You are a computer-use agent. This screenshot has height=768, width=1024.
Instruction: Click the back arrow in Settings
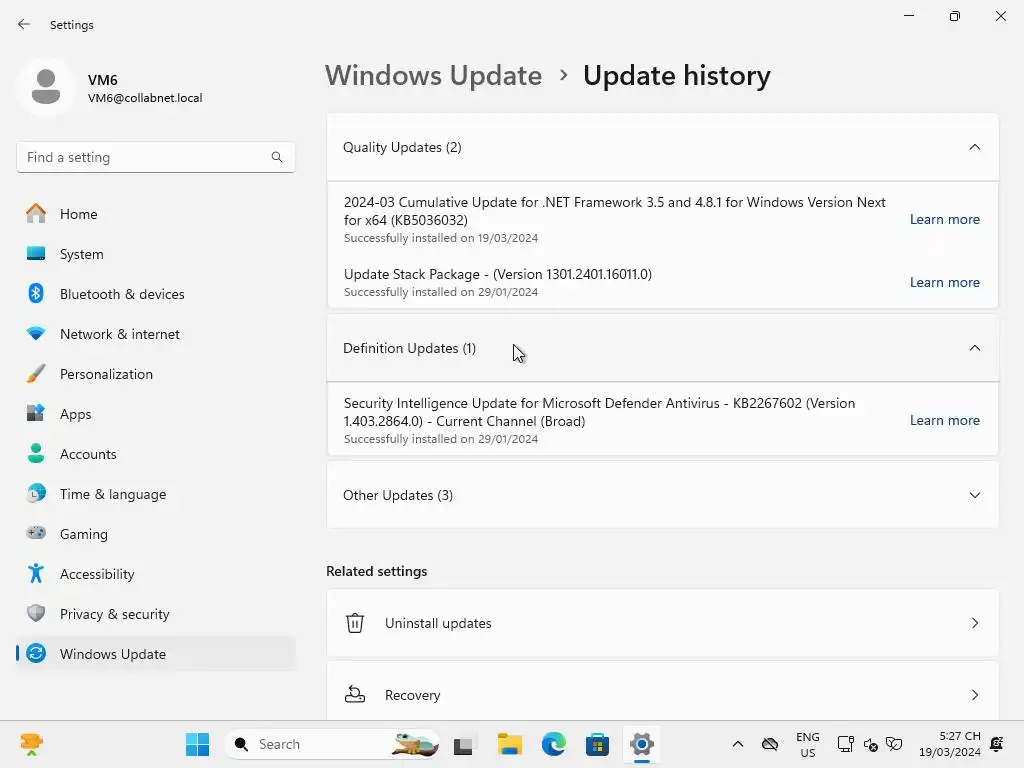[x=24, y=24]
